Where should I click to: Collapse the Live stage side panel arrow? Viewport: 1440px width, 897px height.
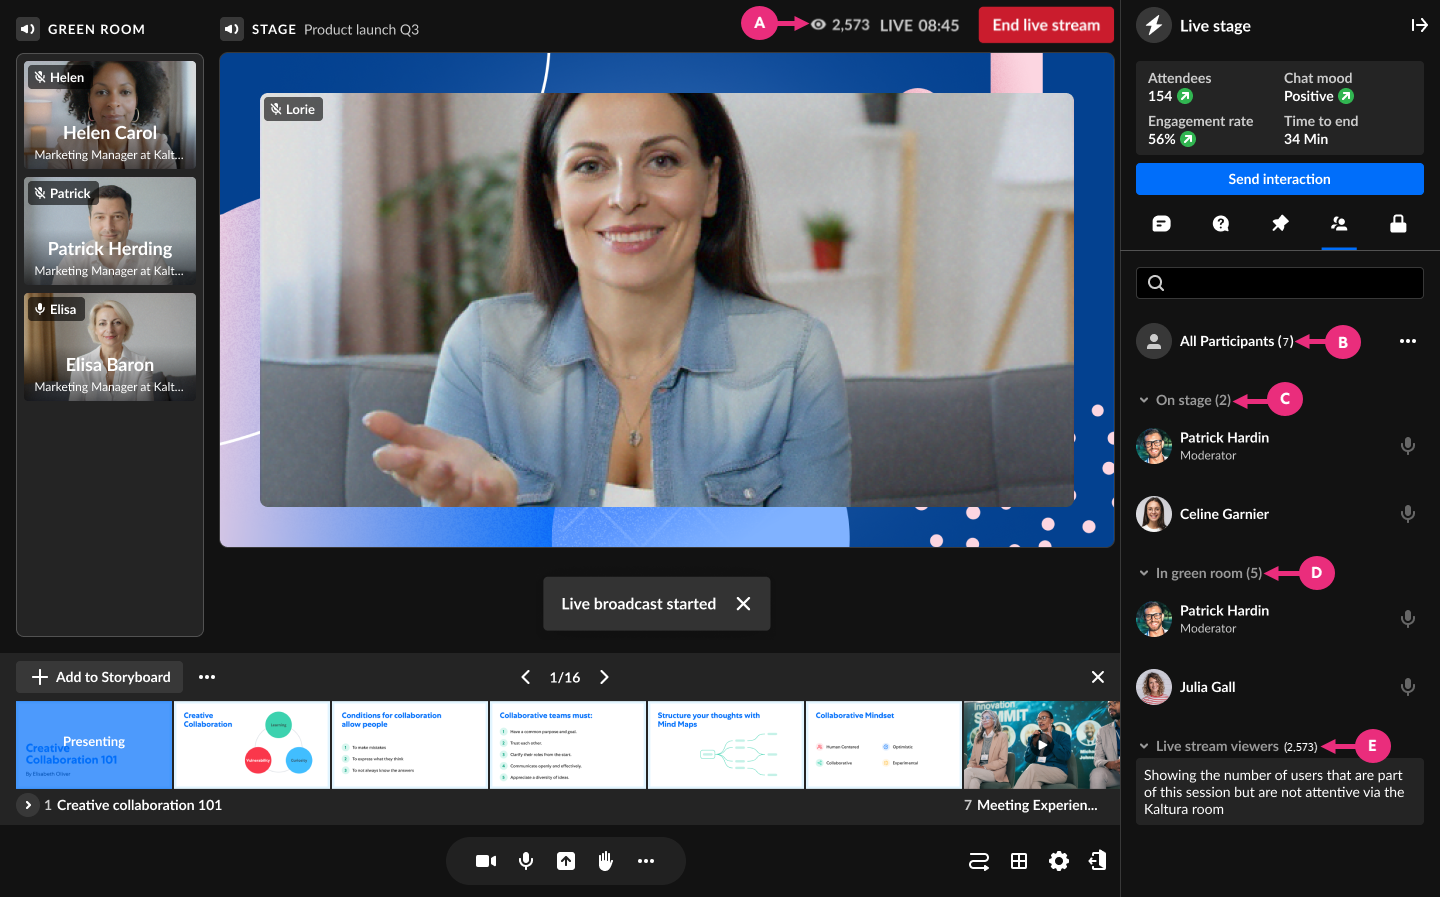[x=1419, y=25]
